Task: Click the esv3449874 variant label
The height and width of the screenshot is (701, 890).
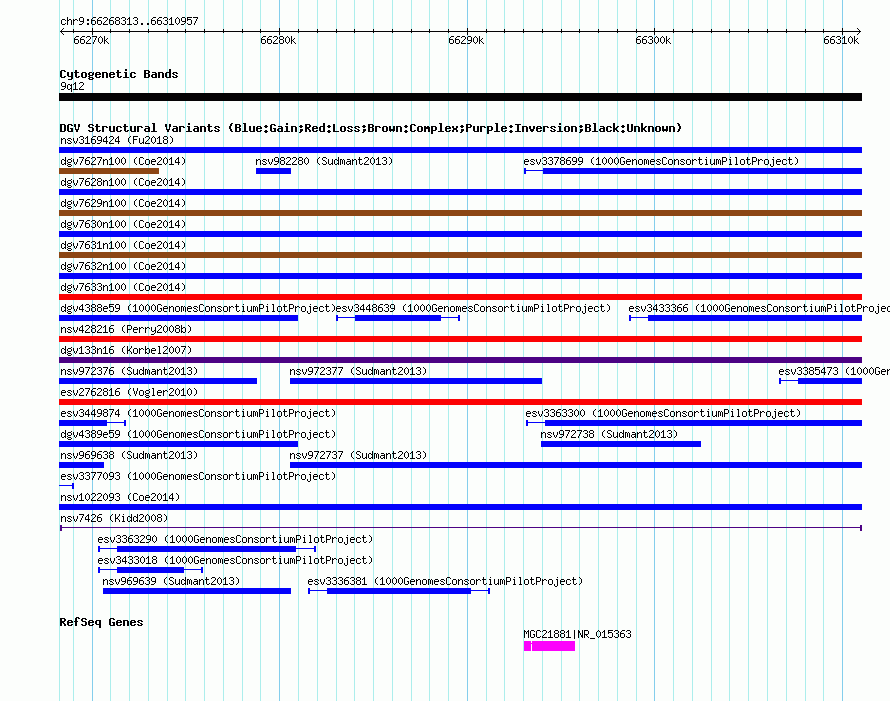Action: tap(198, 413)
